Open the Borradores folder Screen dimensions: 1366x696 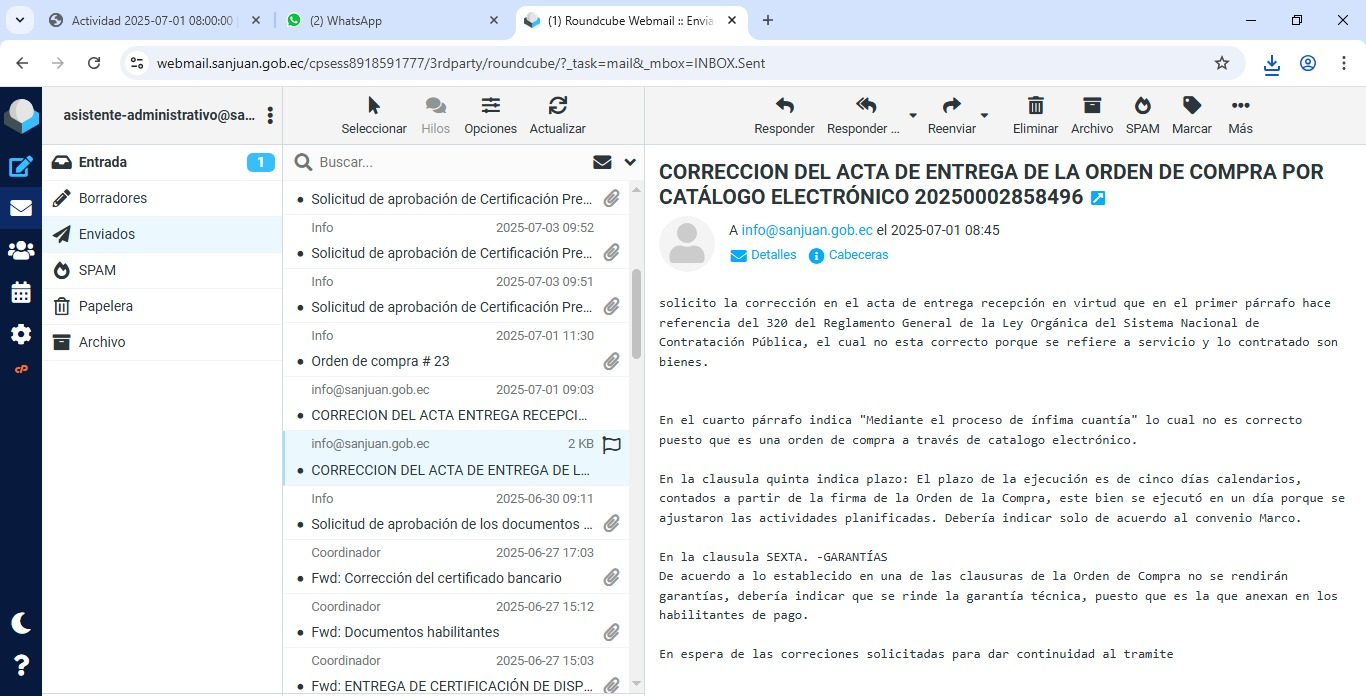113,198
